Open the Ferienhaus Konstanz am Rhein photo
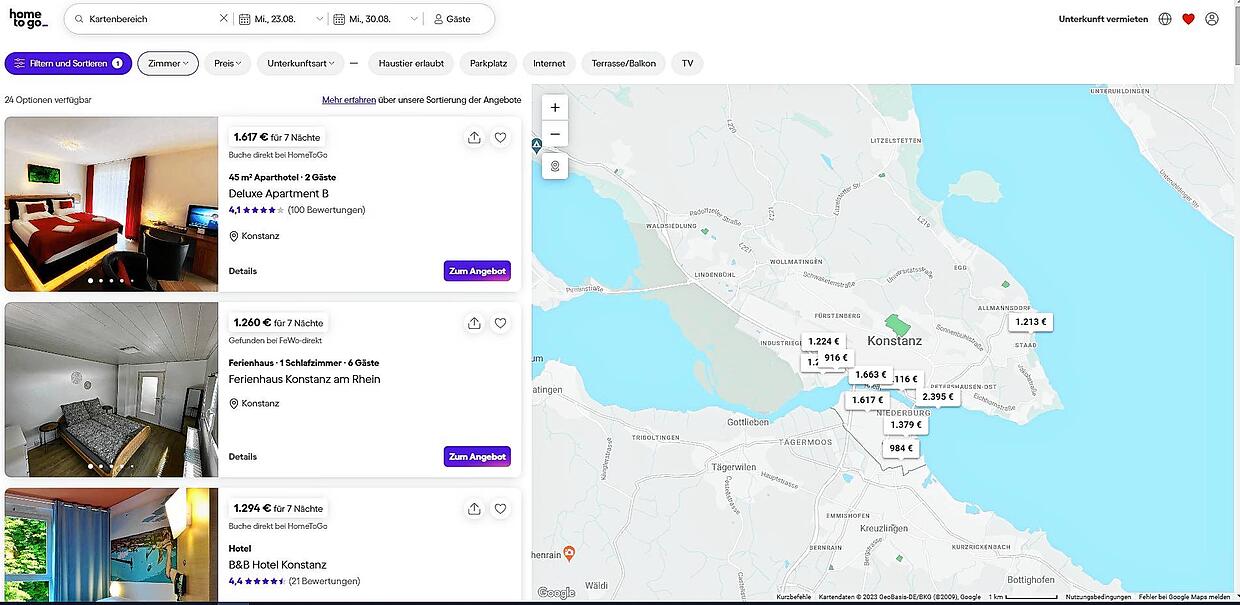This screenshot has width=1240, height=605. (x=111, y=390)
